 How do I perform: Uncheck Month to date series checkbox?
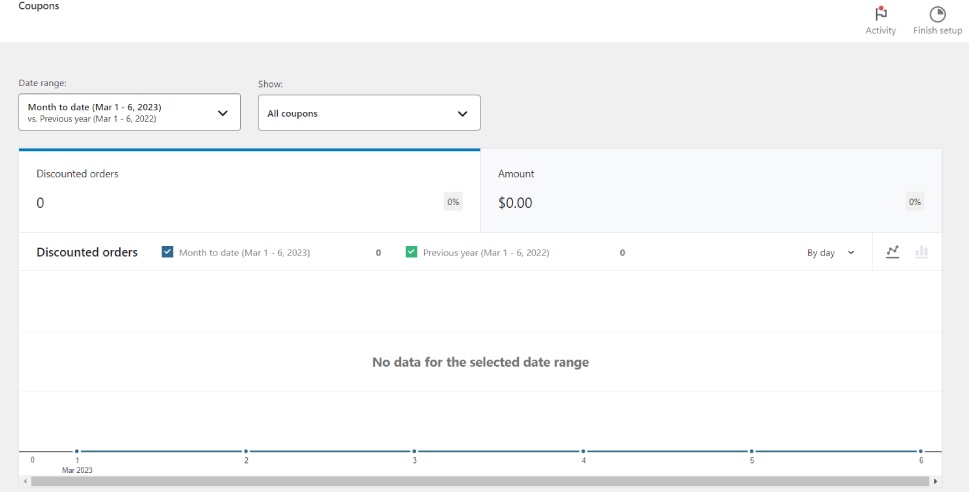tap(167, 252)
